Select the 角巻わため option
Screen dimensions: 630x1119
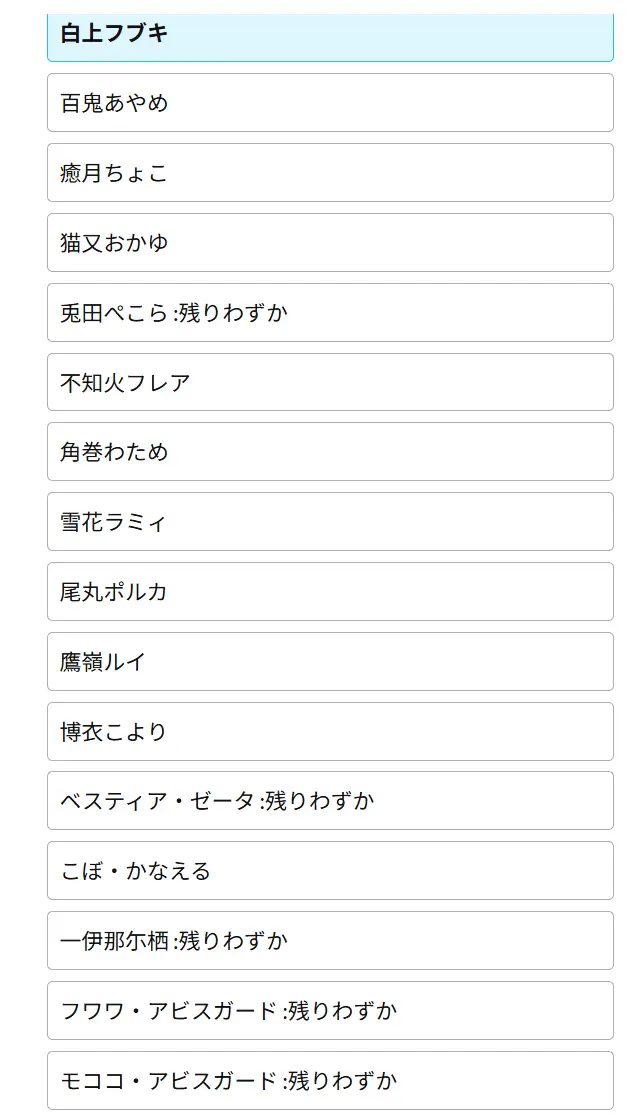(x=329, y=452)
